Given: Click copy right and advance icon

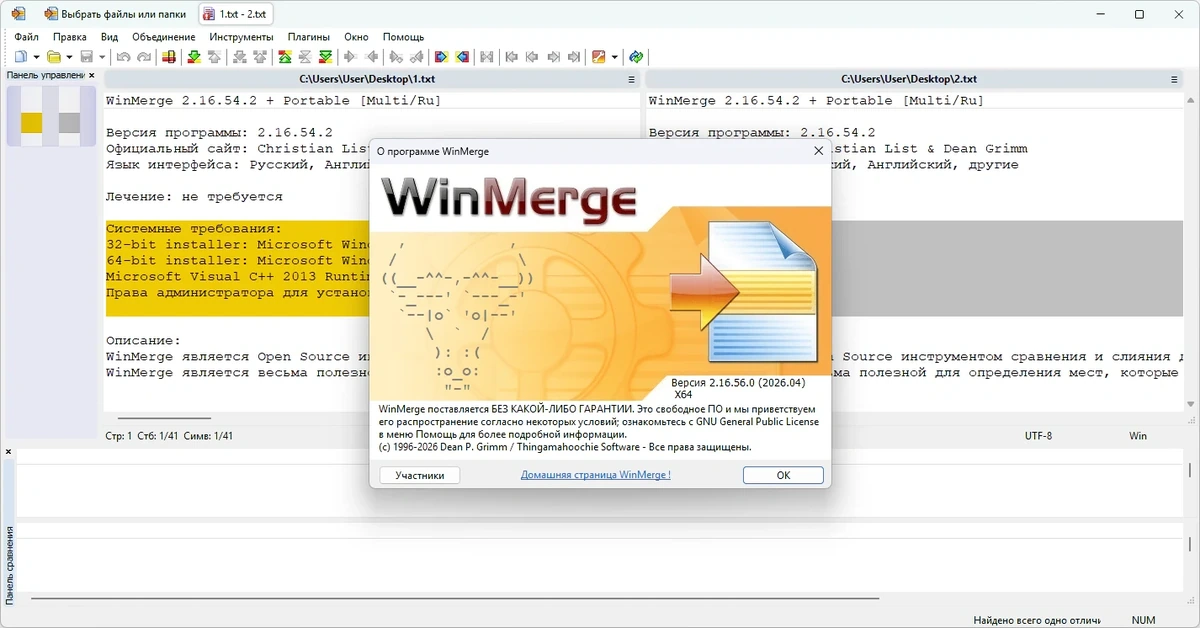Looking at the screenshot, I should (395, 57).
